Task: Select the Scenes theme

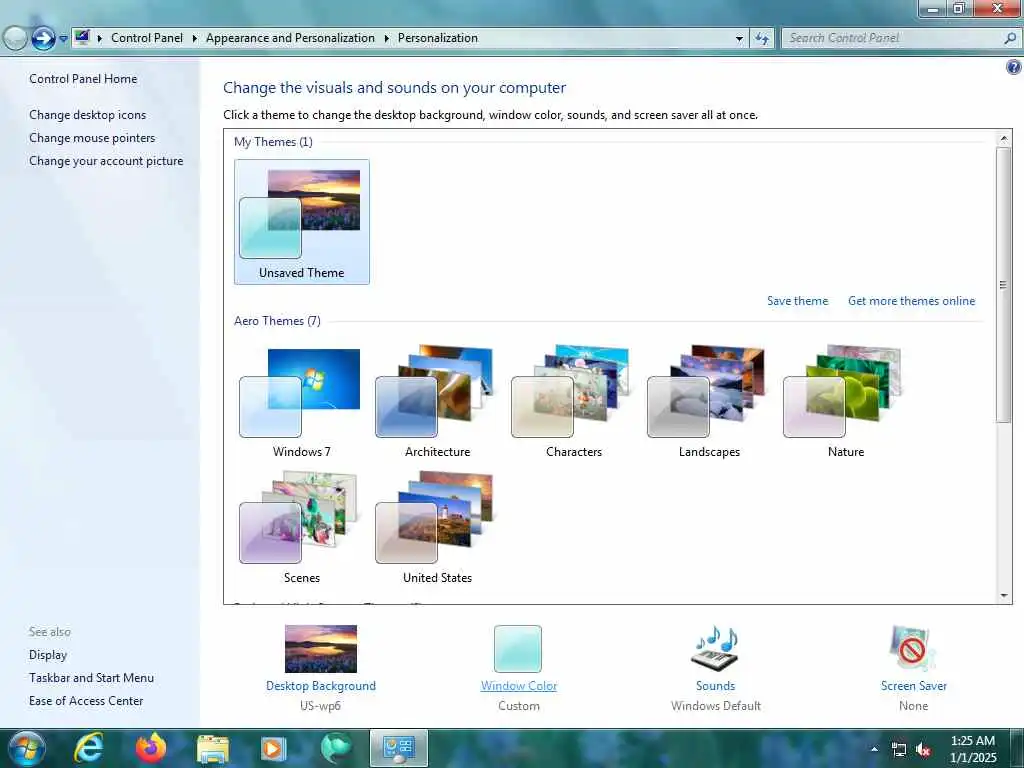Action: tap(301, 528)
